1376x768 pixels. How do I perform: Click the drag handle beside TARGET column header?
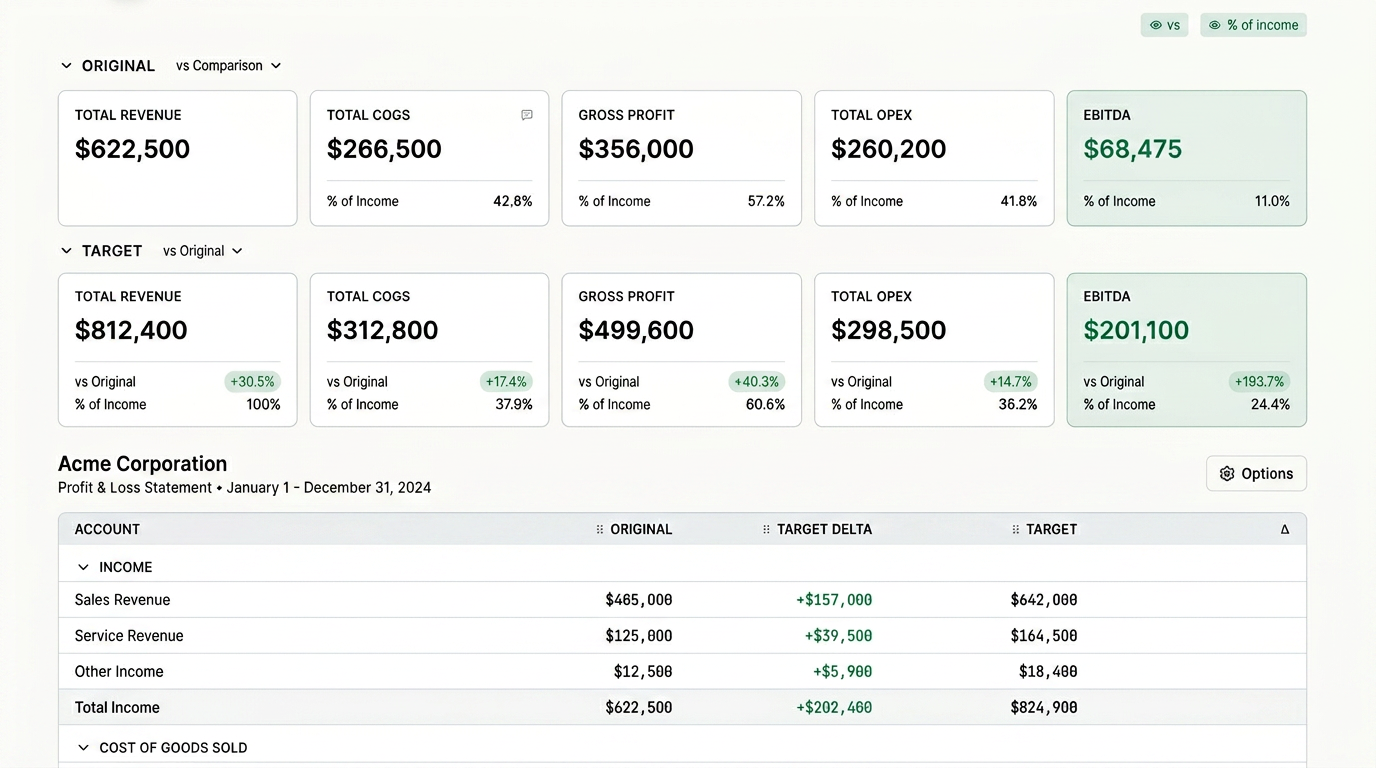point(1015,530)
